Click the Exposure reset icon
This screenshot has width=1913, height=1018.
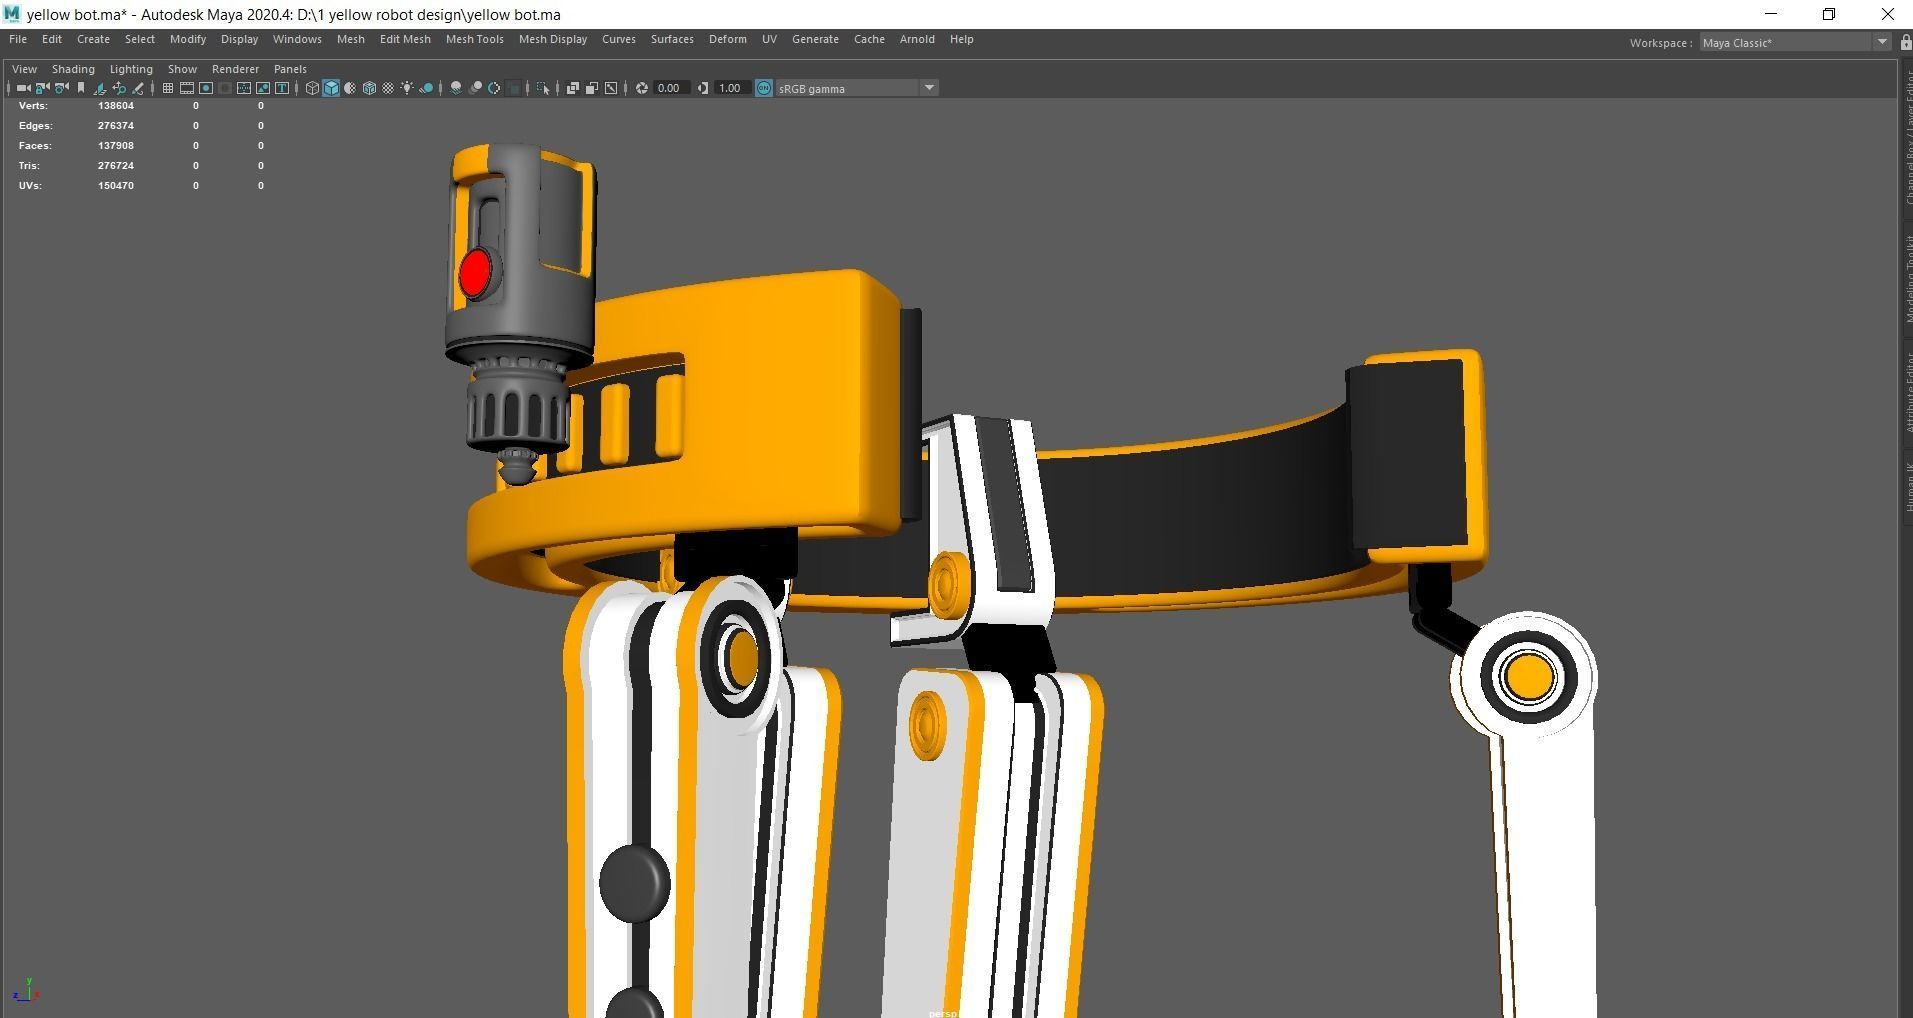tap(642, 88)
